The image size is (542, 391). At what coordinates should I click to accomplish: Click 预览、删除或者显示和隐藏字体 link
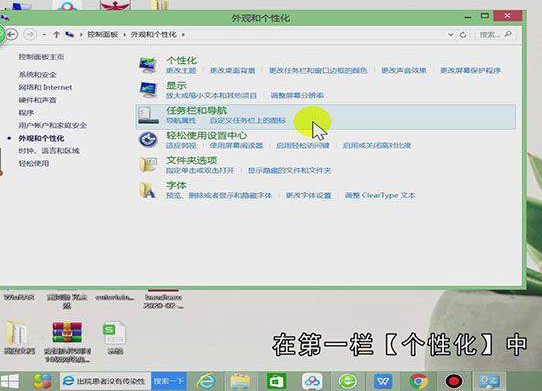tap(219, 195)
